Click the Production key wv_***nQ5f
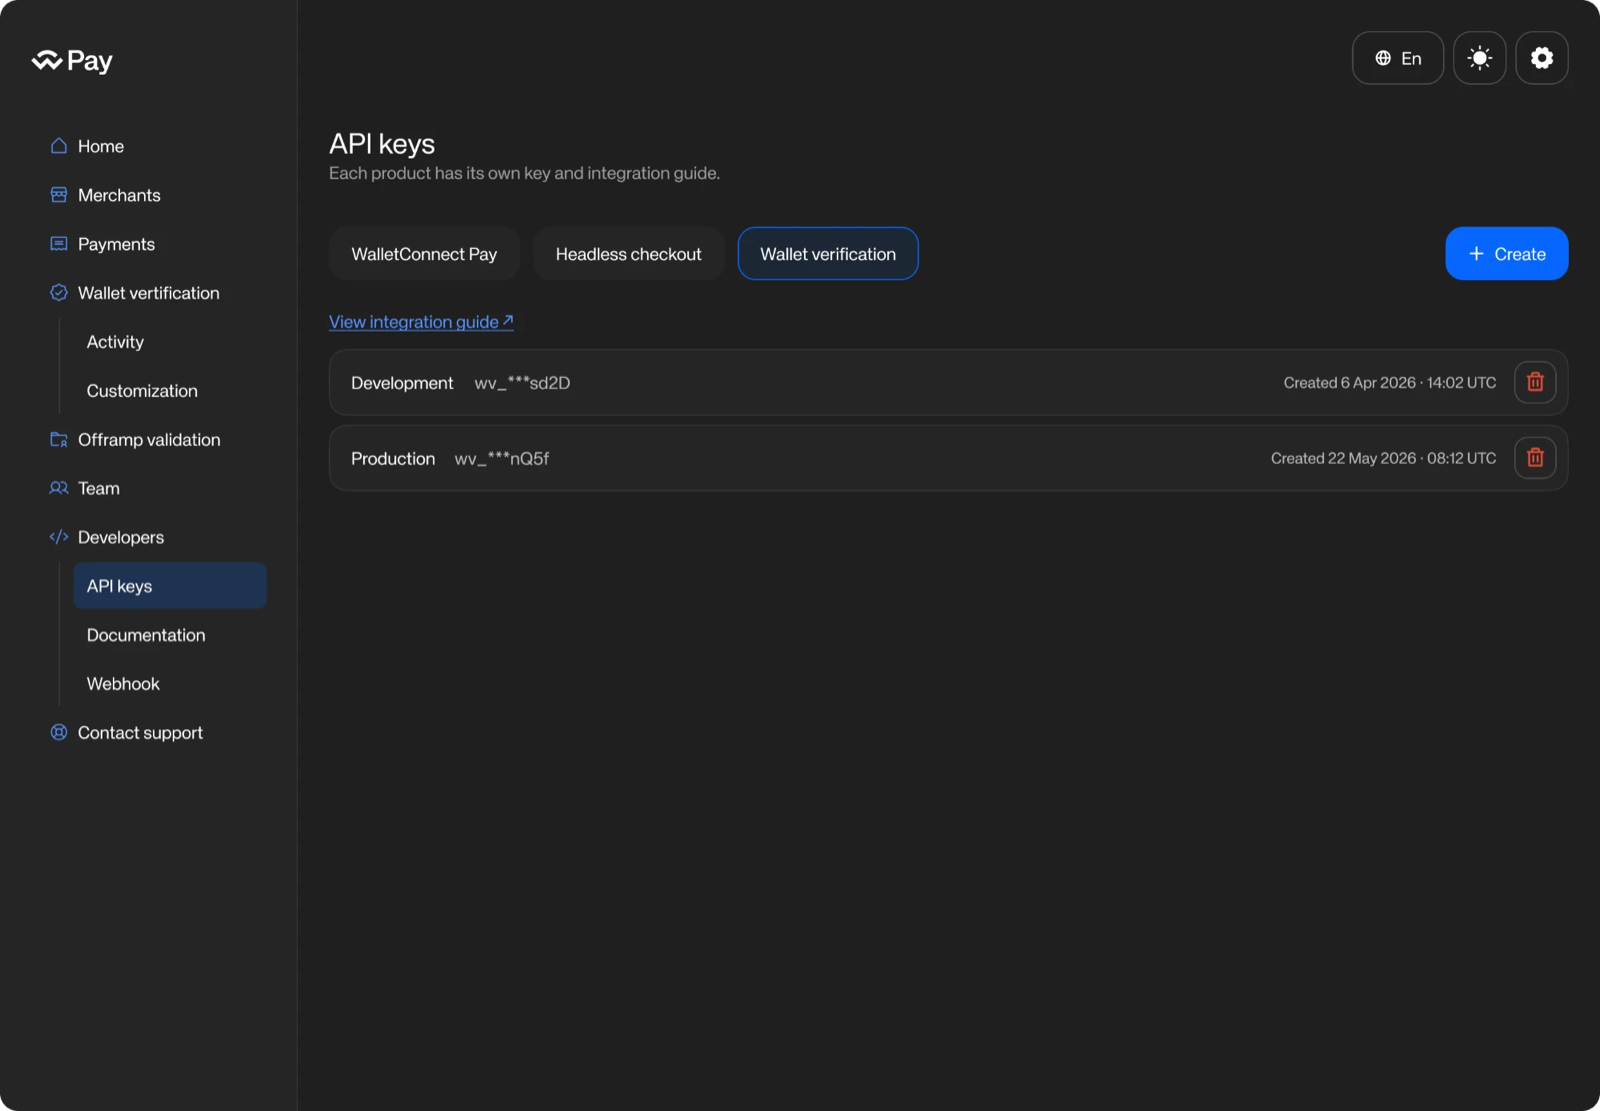 coord(502,459)
